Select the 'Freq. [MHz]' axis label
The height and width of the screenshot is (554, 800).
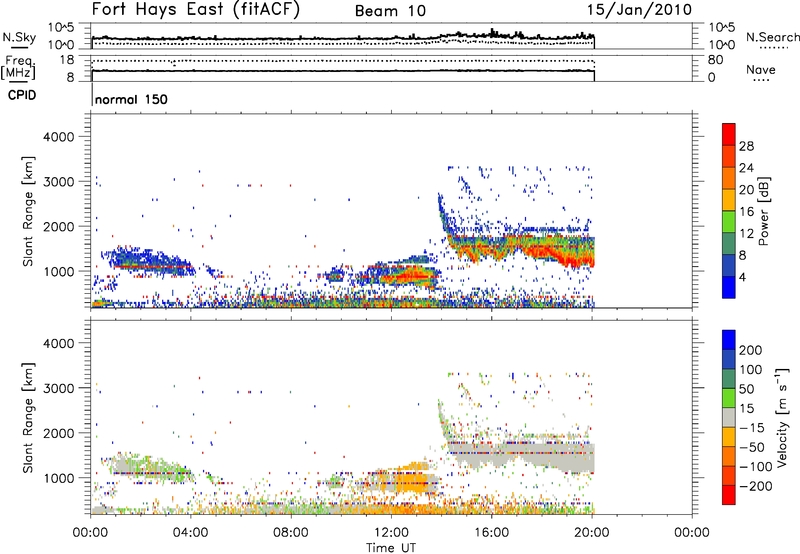tap(18, 68)
